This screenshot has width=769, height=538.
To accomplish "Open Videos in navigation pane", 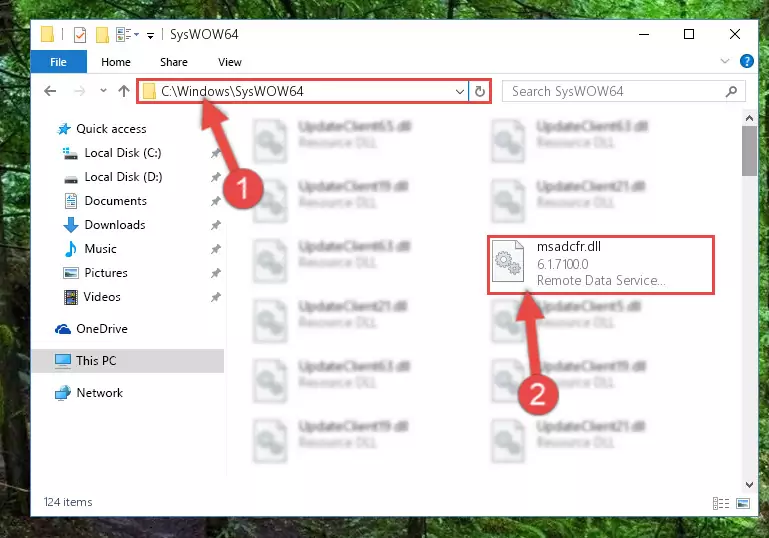I will [92, 297].
